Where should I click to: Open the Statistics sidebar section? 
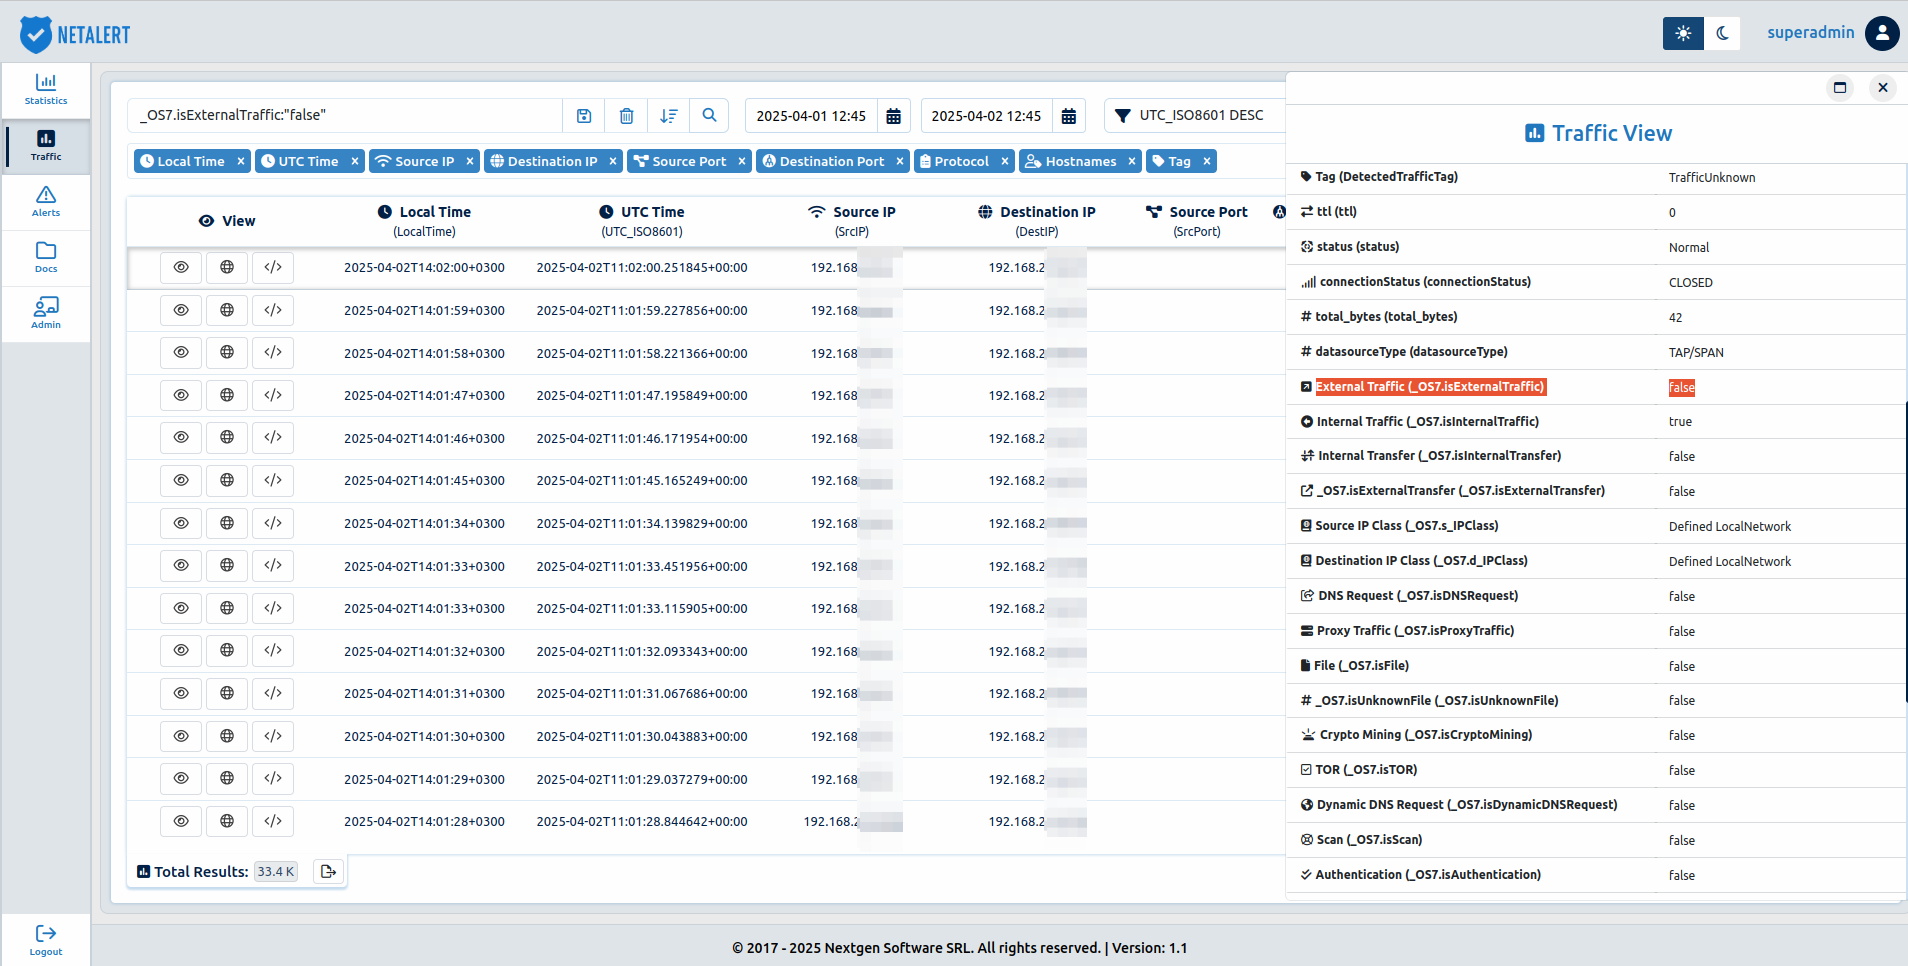point(46,90)
